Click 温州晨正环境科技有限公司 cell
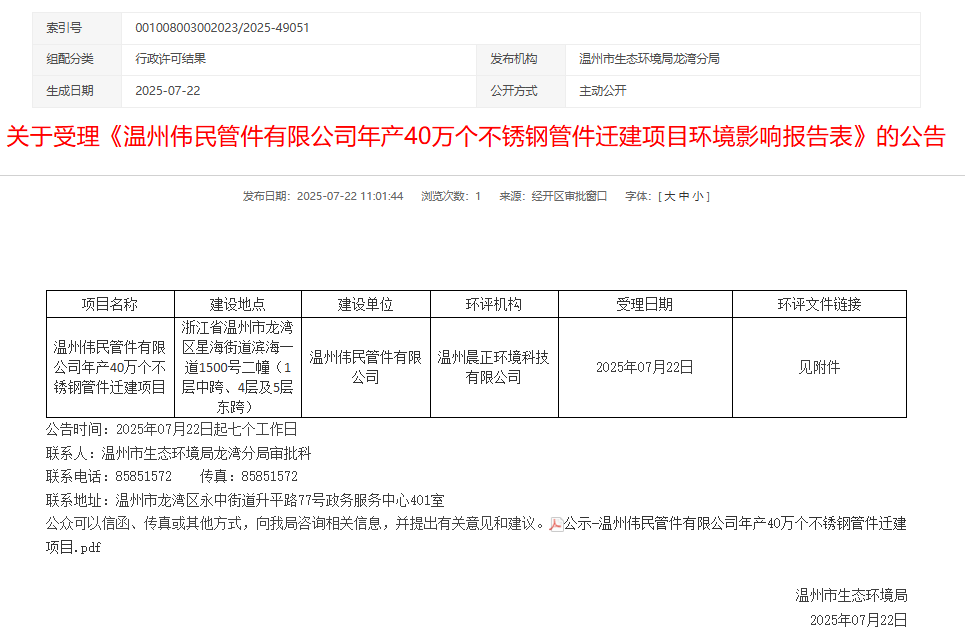This screenshot has width=965, height=639. pos(494,368)
